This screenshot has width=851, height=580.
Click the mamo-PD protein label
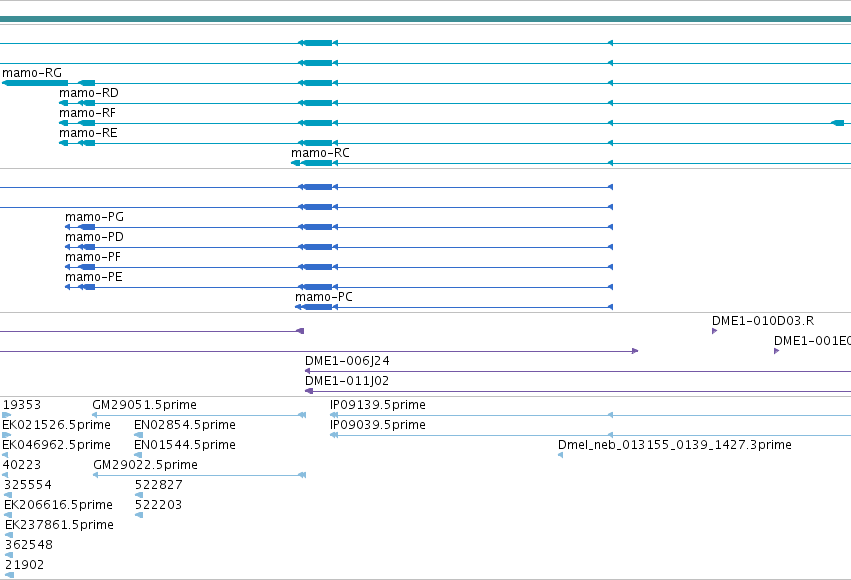point(94,237)
